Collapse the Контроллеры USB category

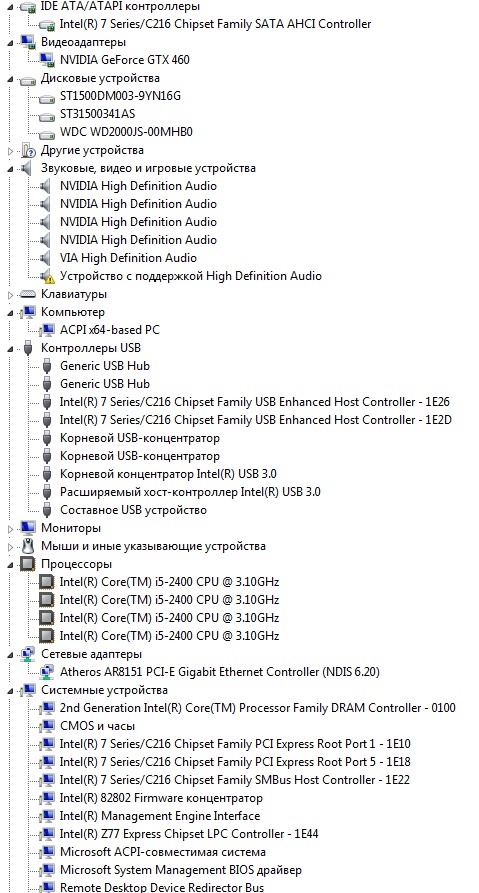pos(10,349)
